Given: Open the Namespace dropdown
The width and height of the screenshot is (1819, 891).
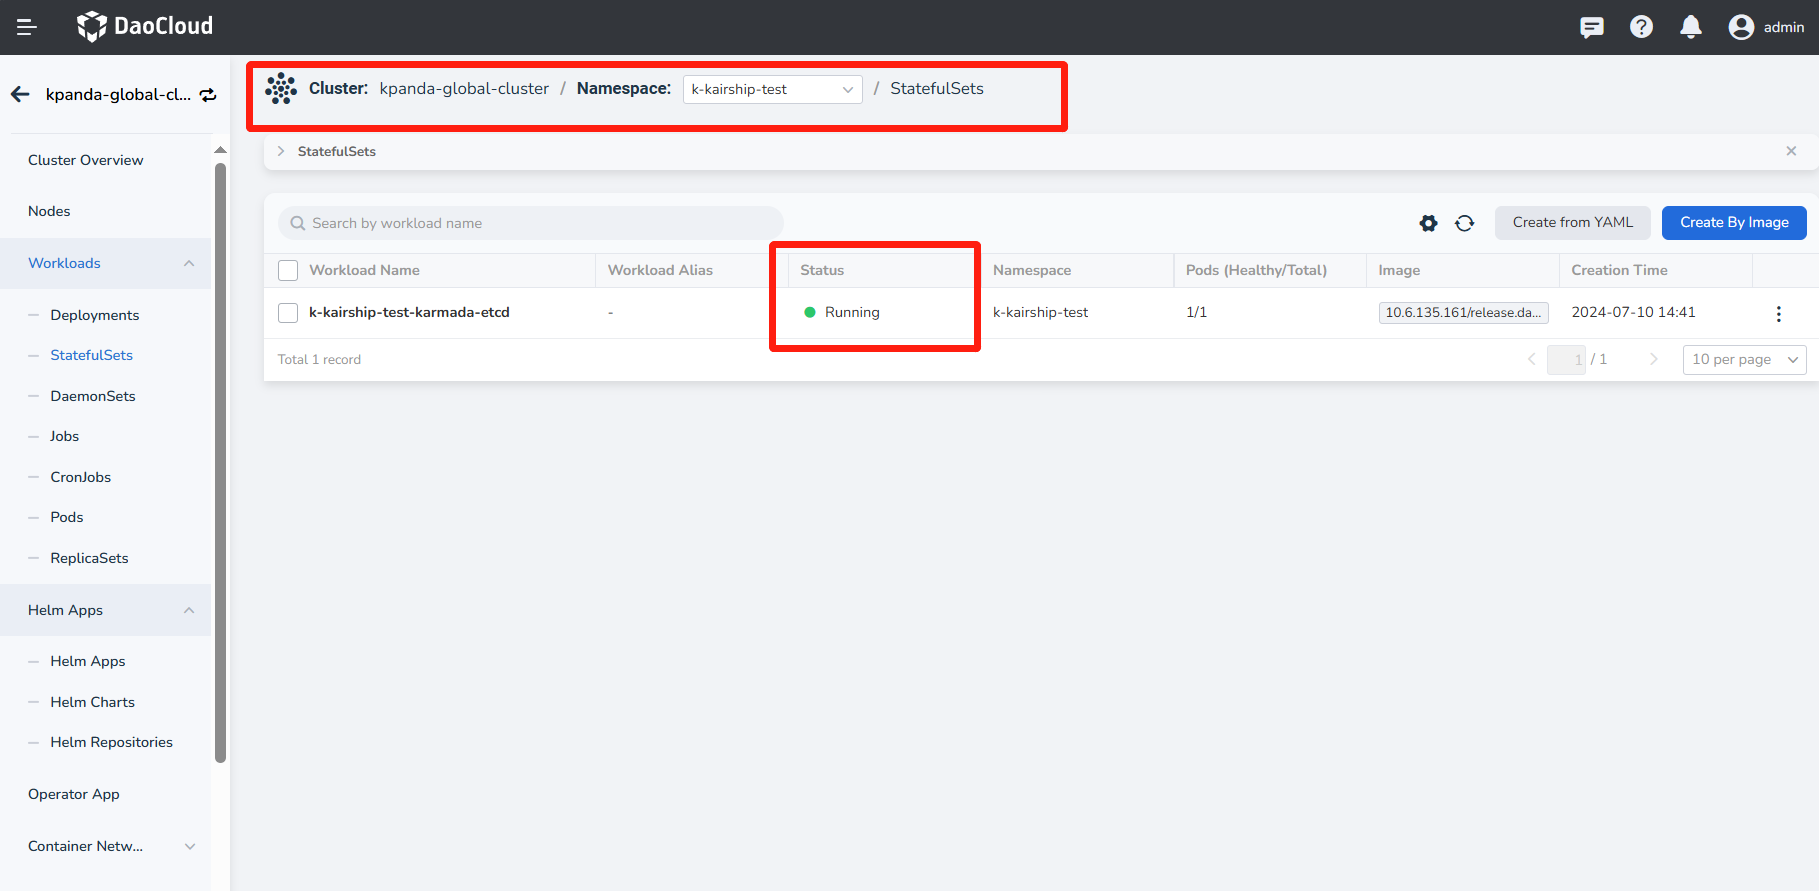Looking at the screenshot, I should 772,89.
